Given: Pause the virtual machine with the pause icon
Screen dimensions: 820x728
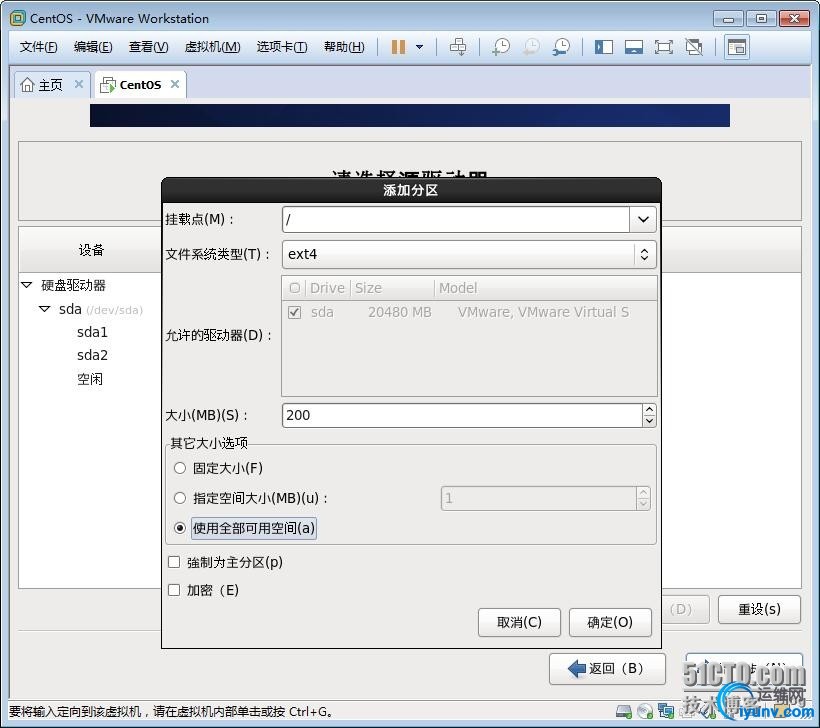Looking at the screenshot, I should pos(398,47).
